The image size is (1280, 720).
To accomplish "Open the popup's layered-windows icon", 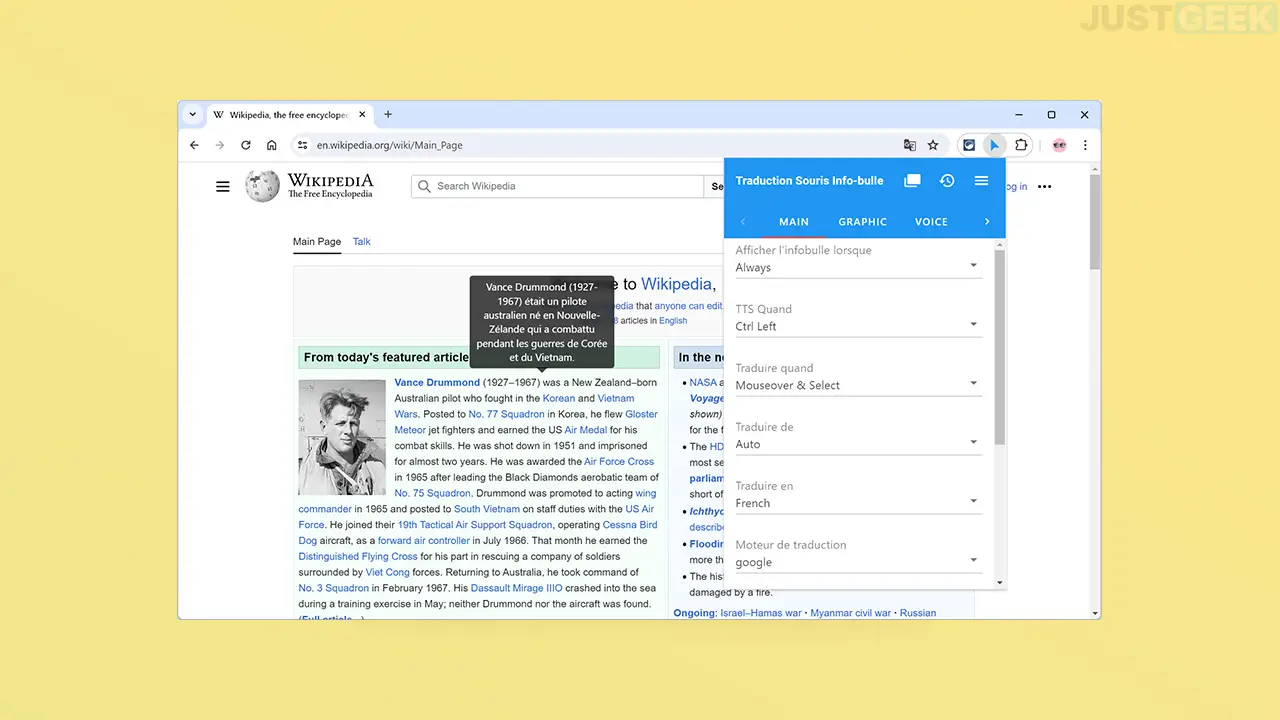I will click(x=912, y=181).
